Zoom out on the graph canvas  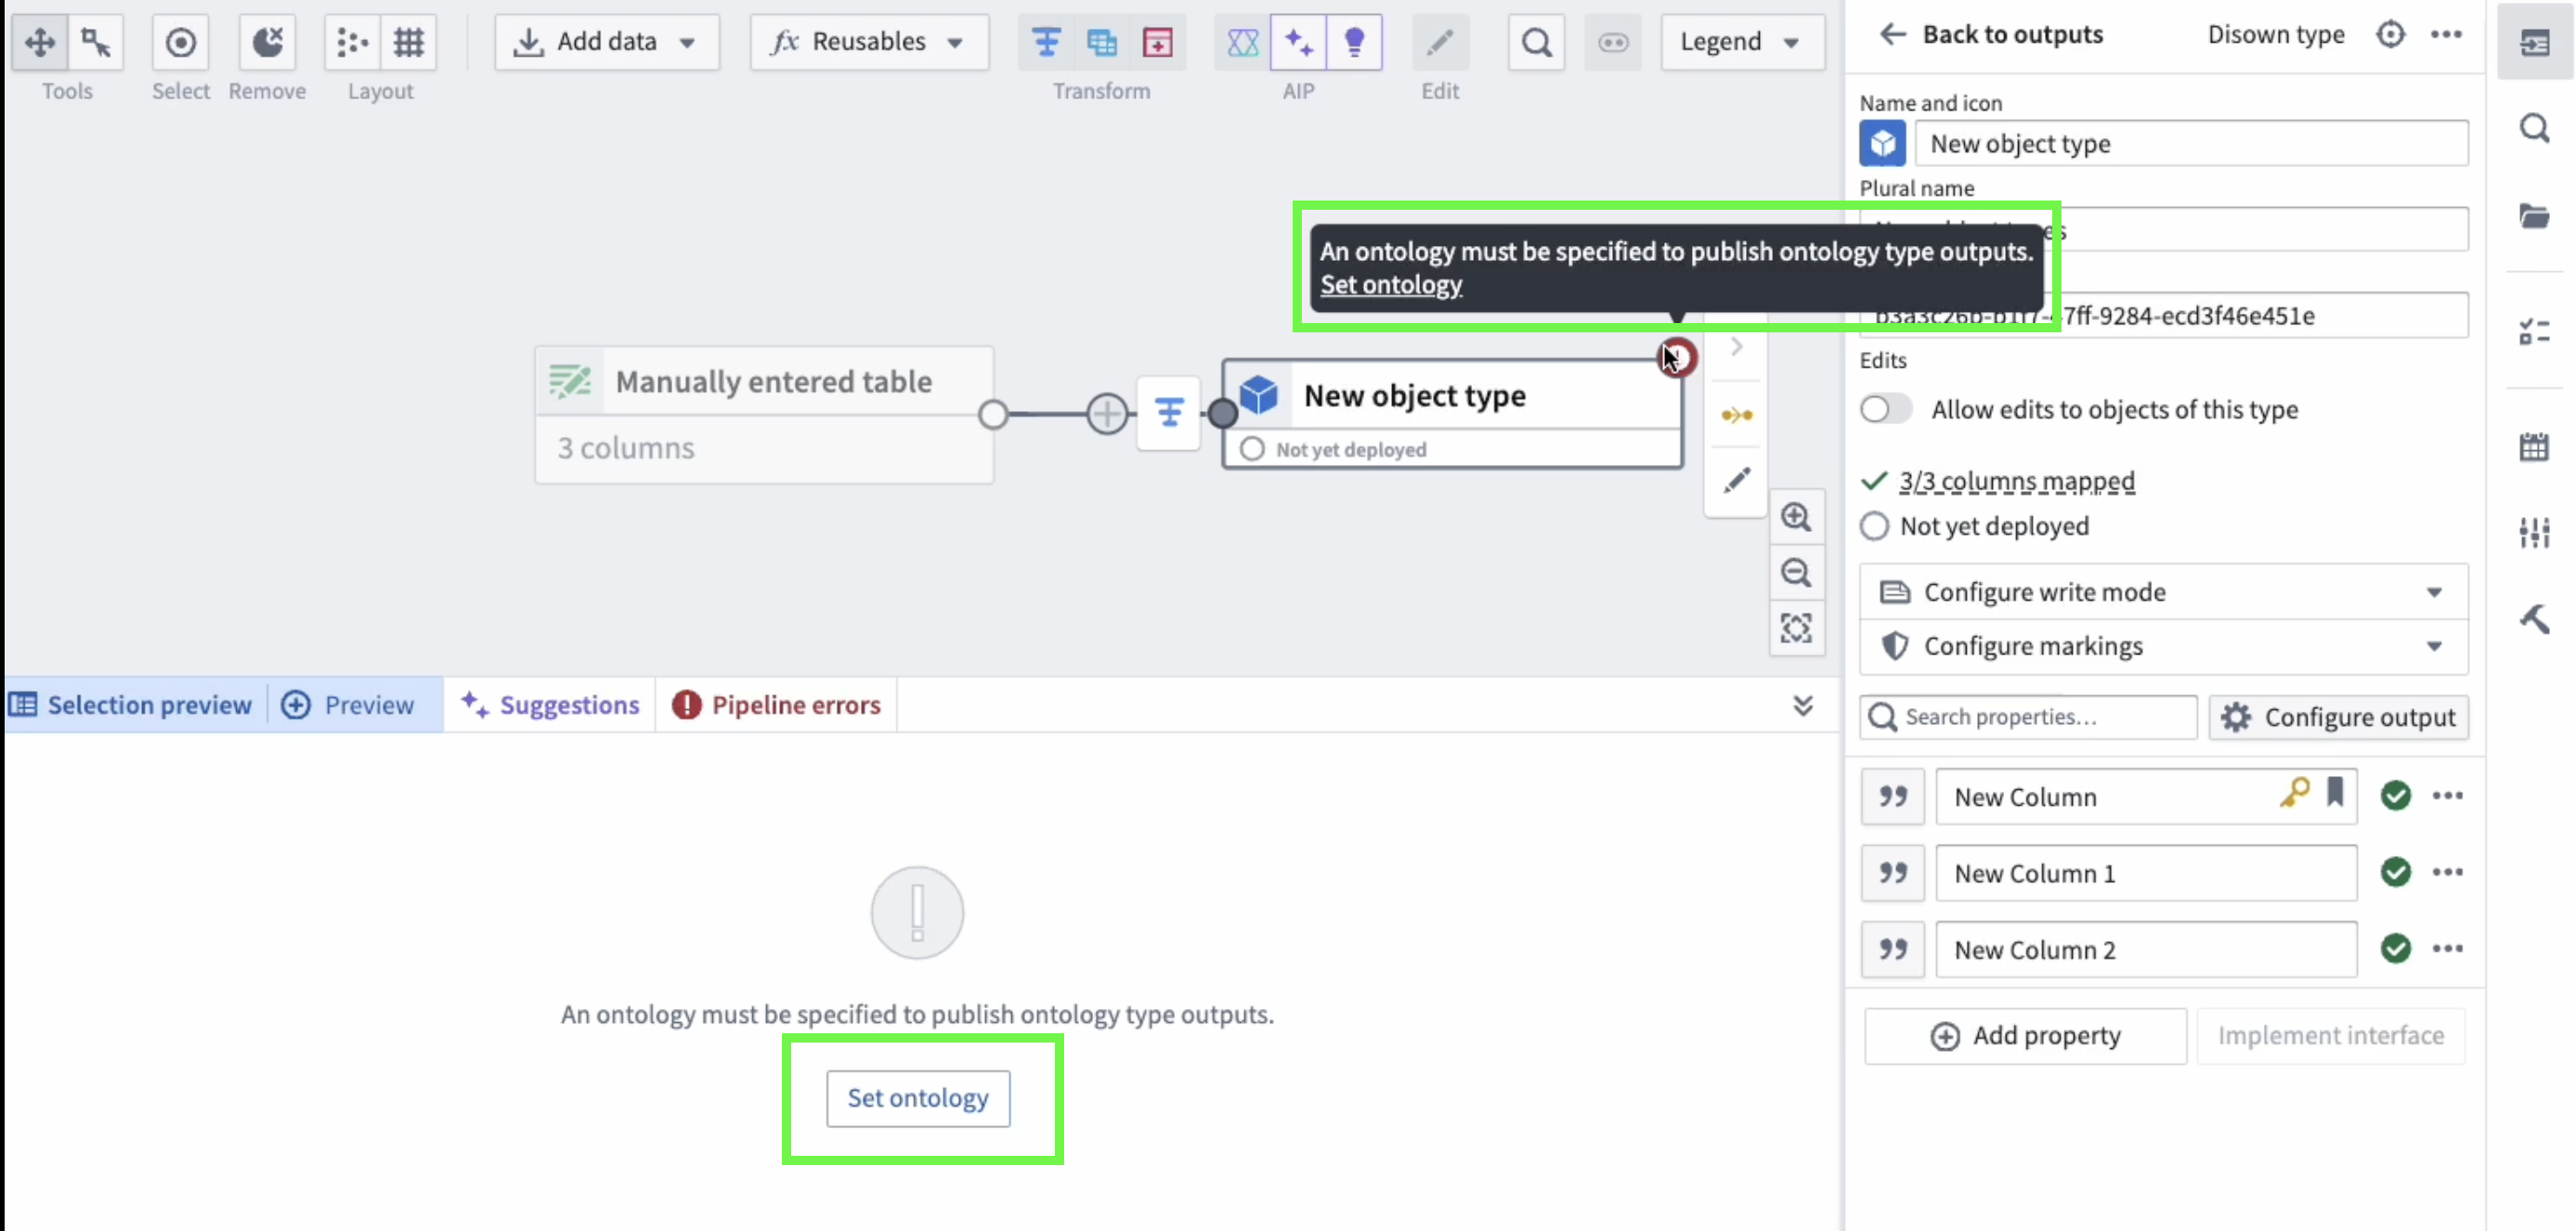pos(1796,573)
